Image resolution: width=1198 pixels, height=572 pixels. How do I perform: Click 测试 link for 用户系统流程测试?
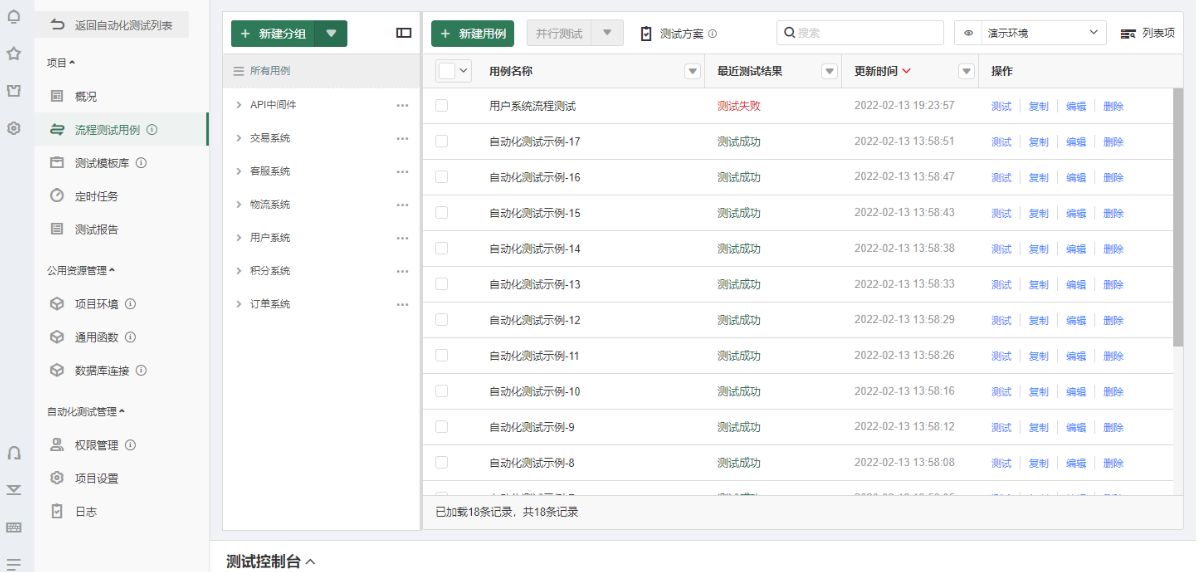coord(1001,106)
